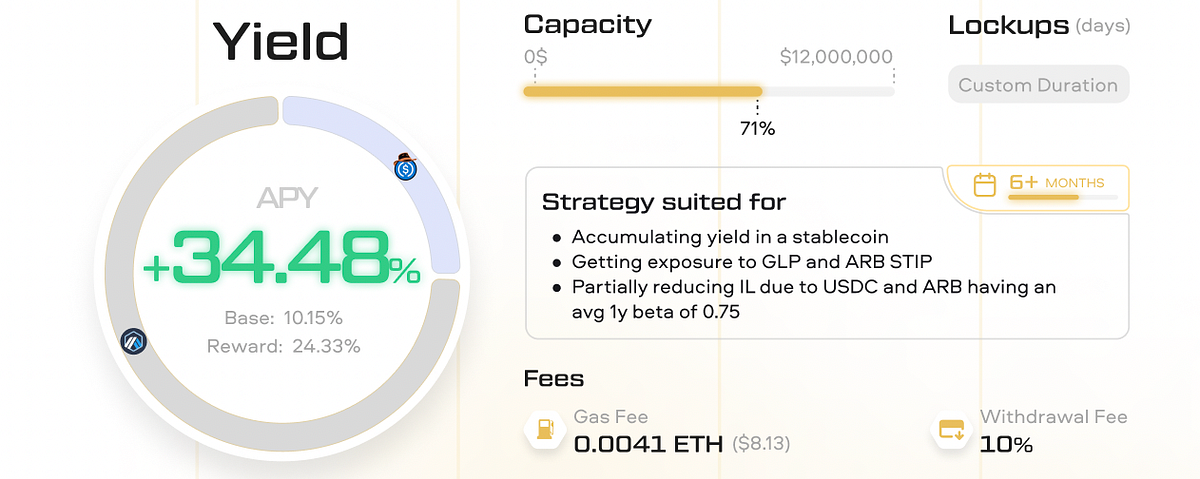Click the Strategy suited for heading
Image resolution: width=1200 pixels, height=479 pixels.
[663, 202]
